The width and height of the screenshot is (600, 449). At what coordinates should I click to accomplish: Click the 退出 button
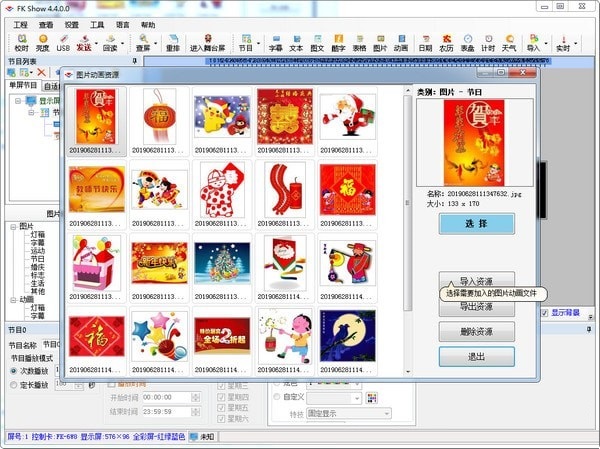point(476,357)
